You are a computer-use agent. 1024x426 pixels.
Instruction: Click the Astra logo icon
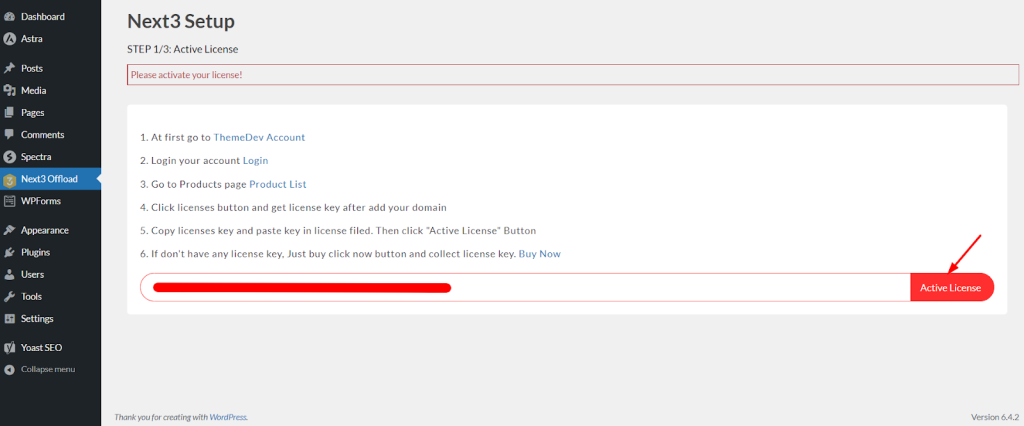(9, 39)
